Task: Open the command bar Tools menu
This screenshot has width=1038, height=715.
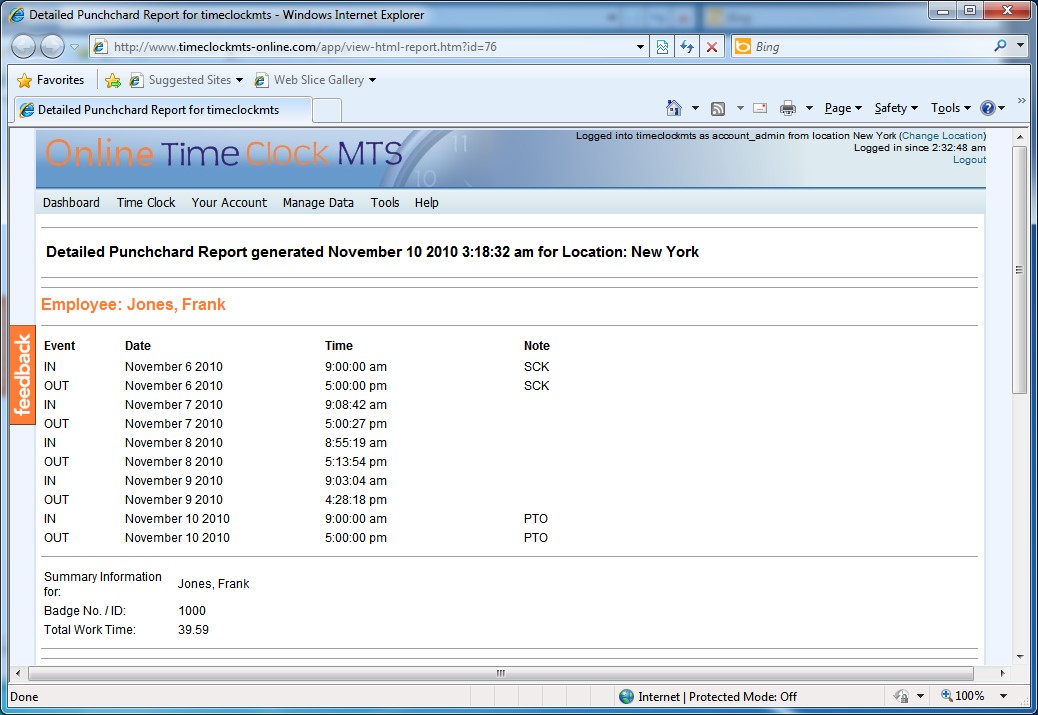Action: coord(951,108)
